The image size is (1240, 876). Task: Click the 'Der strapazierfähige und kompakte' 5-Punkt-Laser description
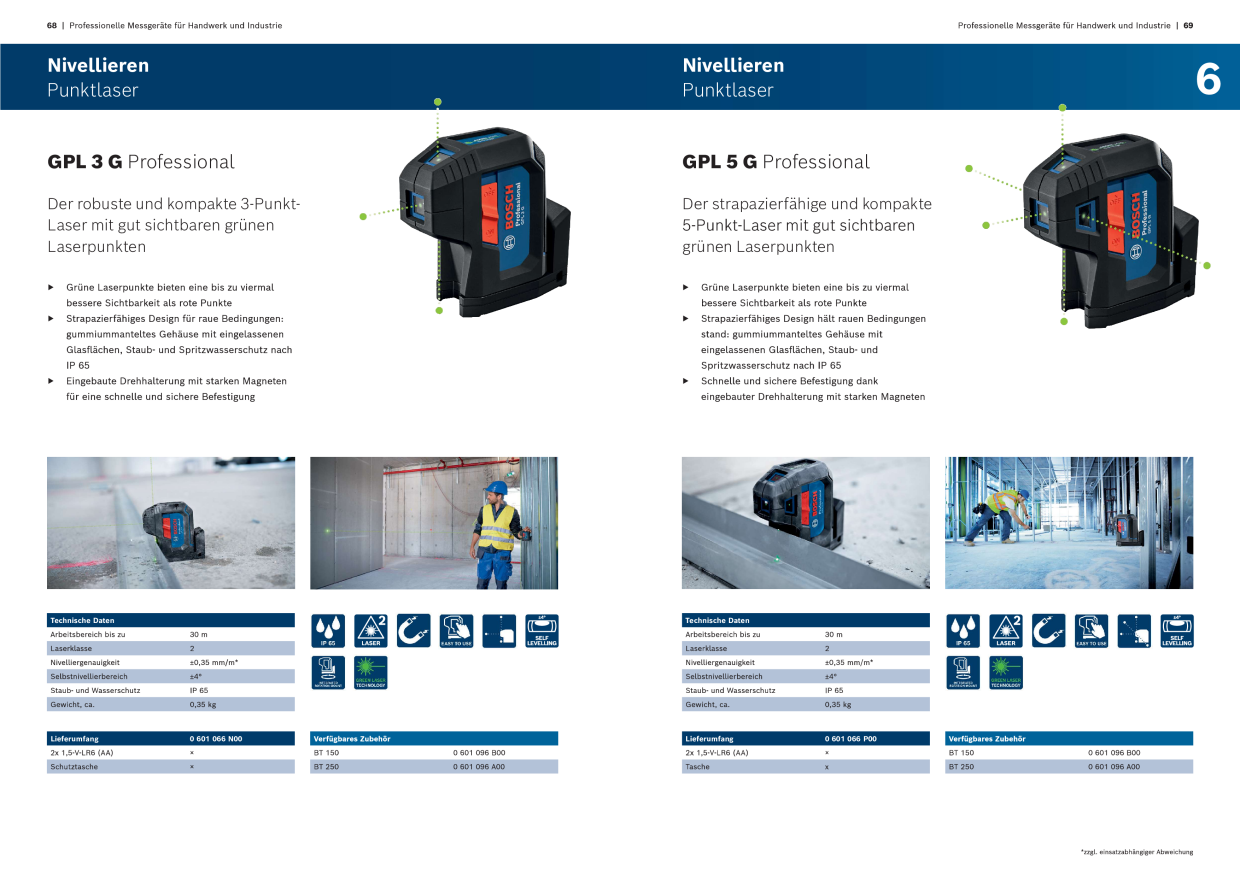pyautogui.click(x=807, y=225)
